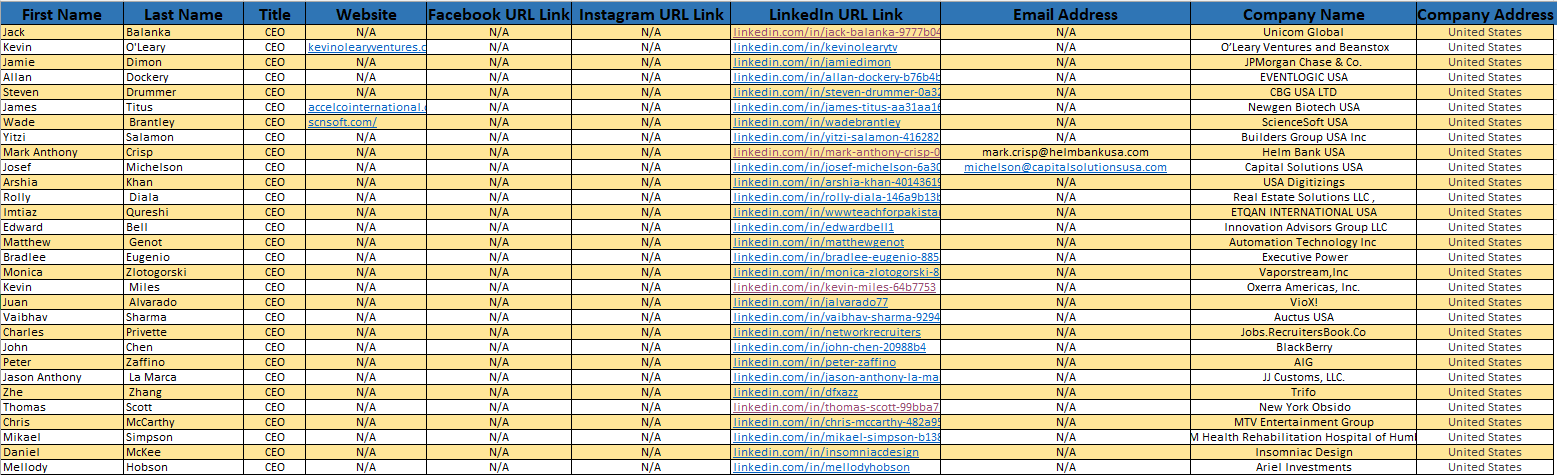The image size is (1557, 475).
Task: Open the wadebrantley LinkedIn link
Action: click(x=817, y=122)
